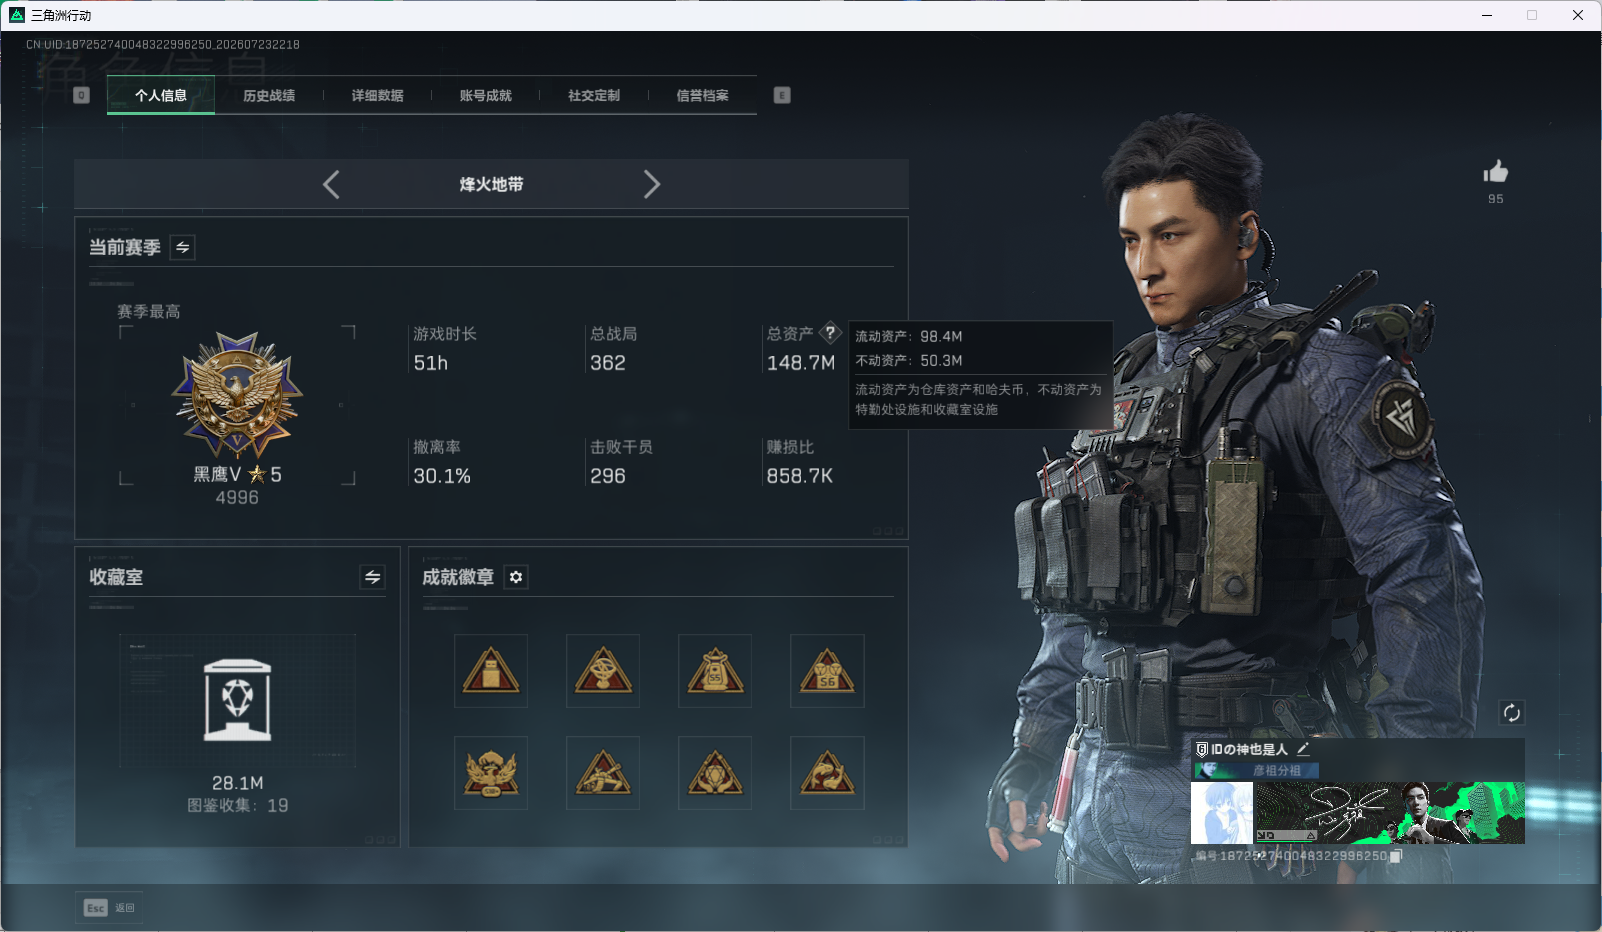Viewport: 1602px width, 932px height.
Task: Click the 三角洲行动 window app icon
Action: (x=16, y=15)
